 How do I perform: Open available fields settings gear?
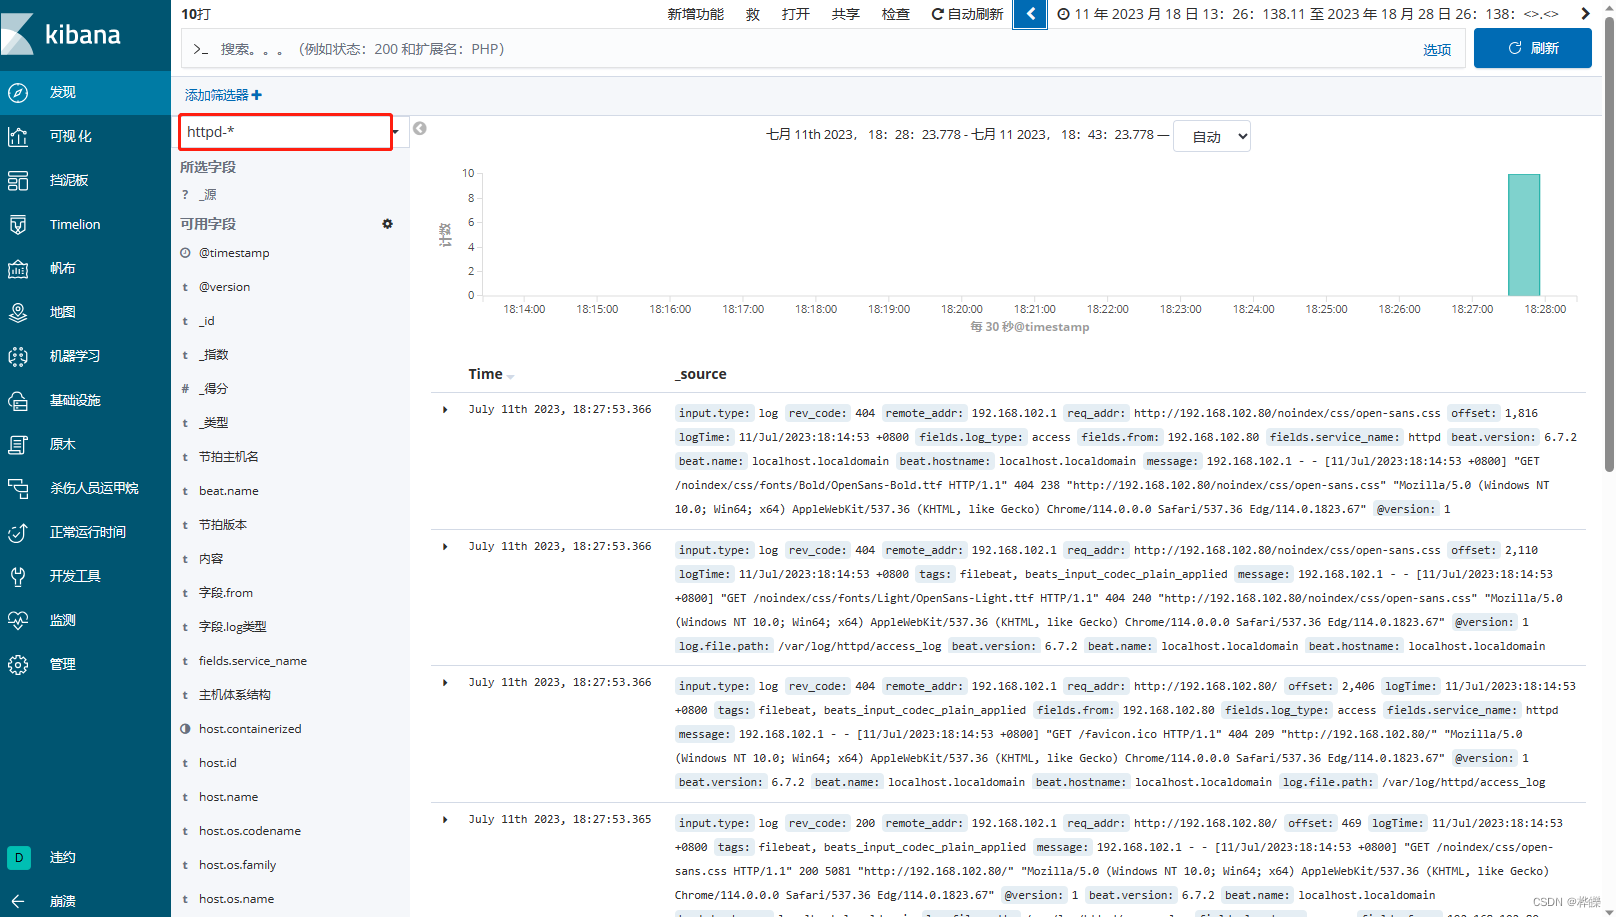387,224
